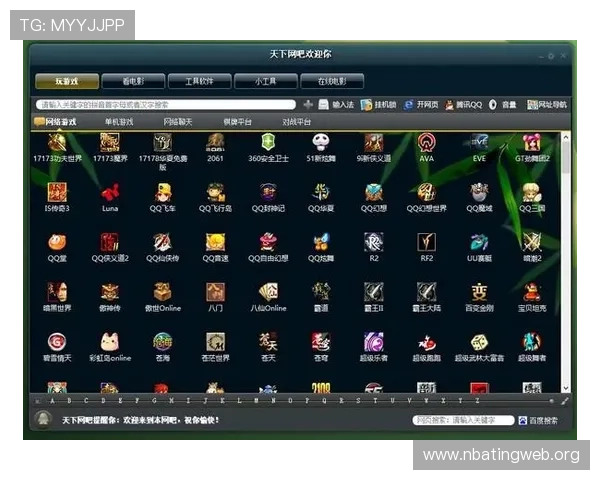Image resolution: width=600 pixels, height=480 pixels.
Task: Launch 腾讯QQ from the toolbar
Action: [463, 104]
